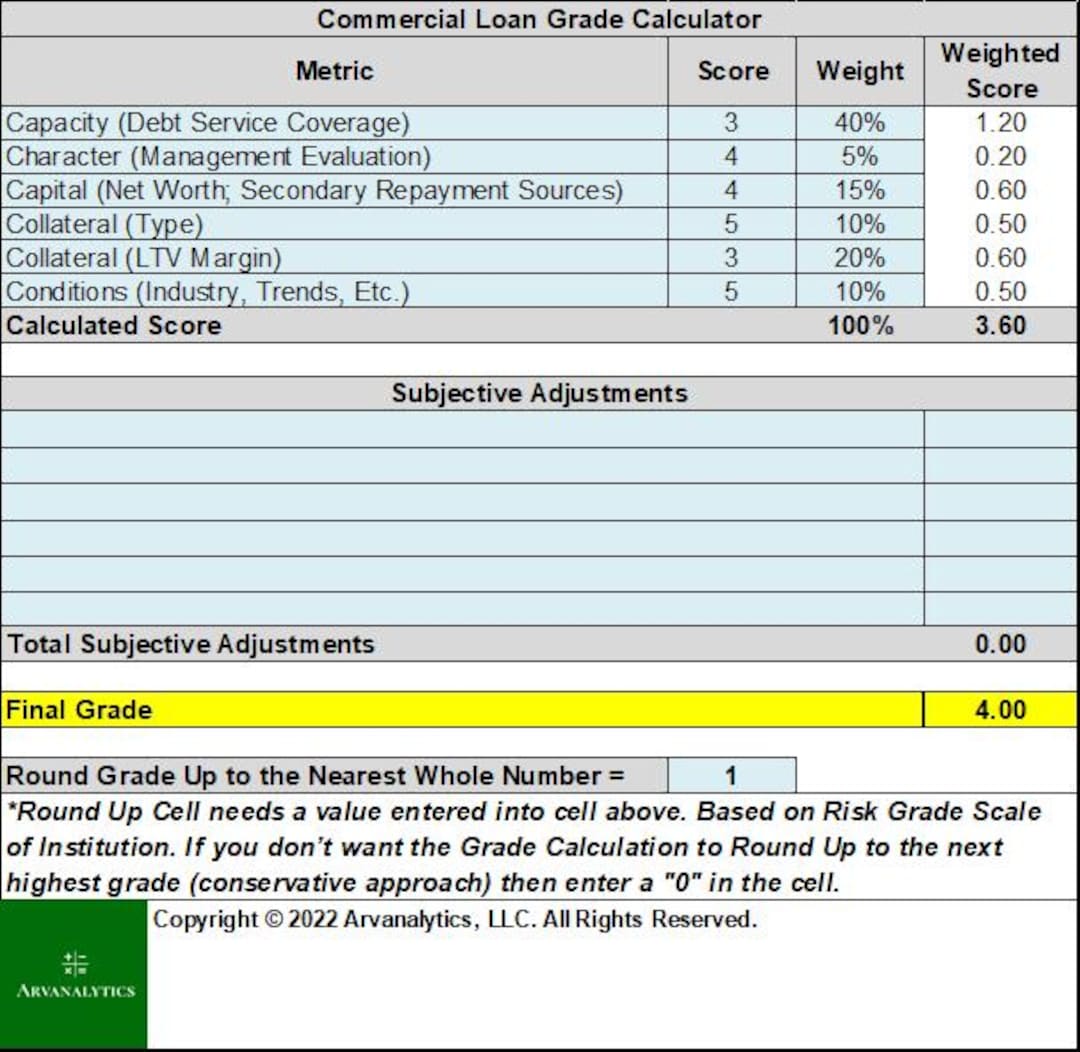Click the Score column header
The height and width of the screenshot is (1052, 1080).
733,71
